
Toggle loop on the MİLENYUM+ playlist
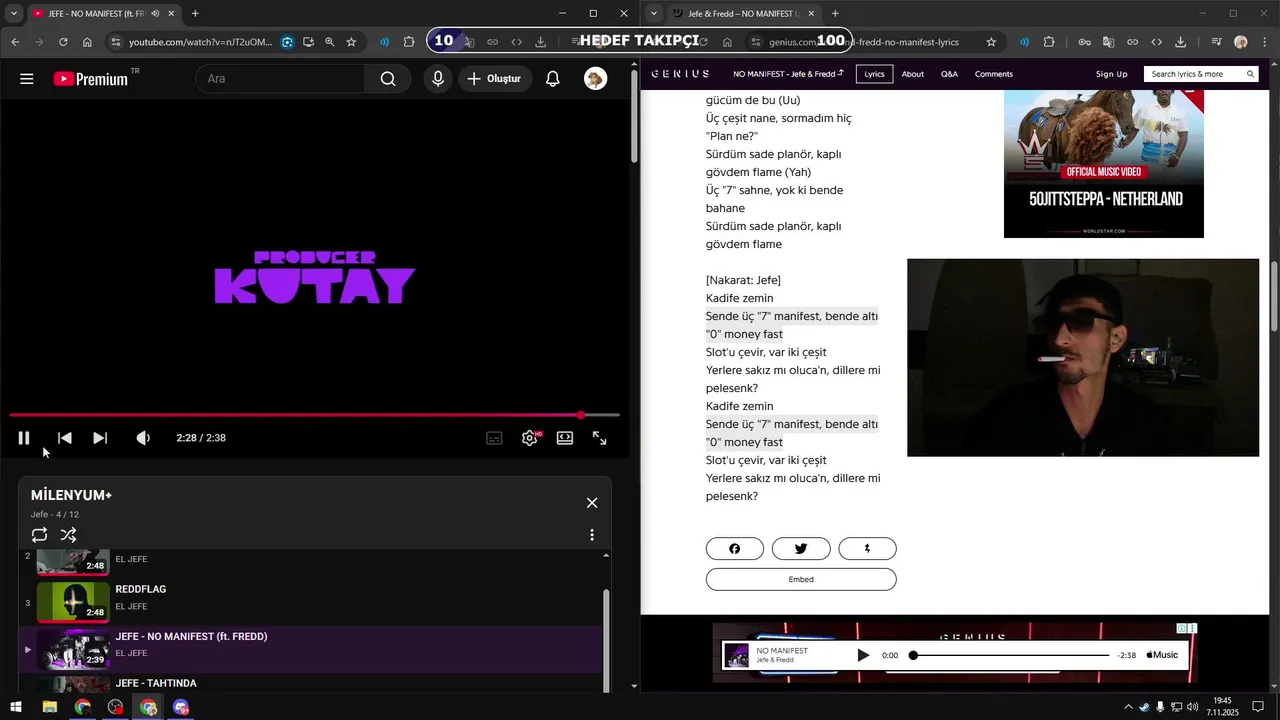pyautogui.click(x=39, y=535)
